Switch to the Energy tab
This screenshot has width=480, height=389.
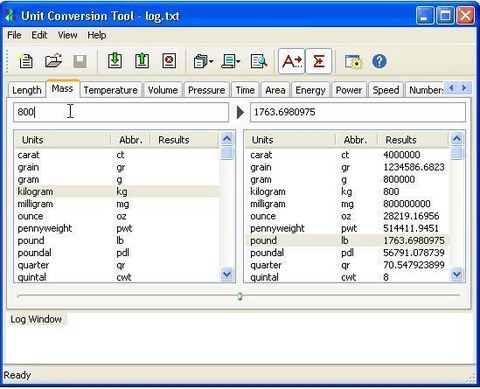[x=310, y=90]
